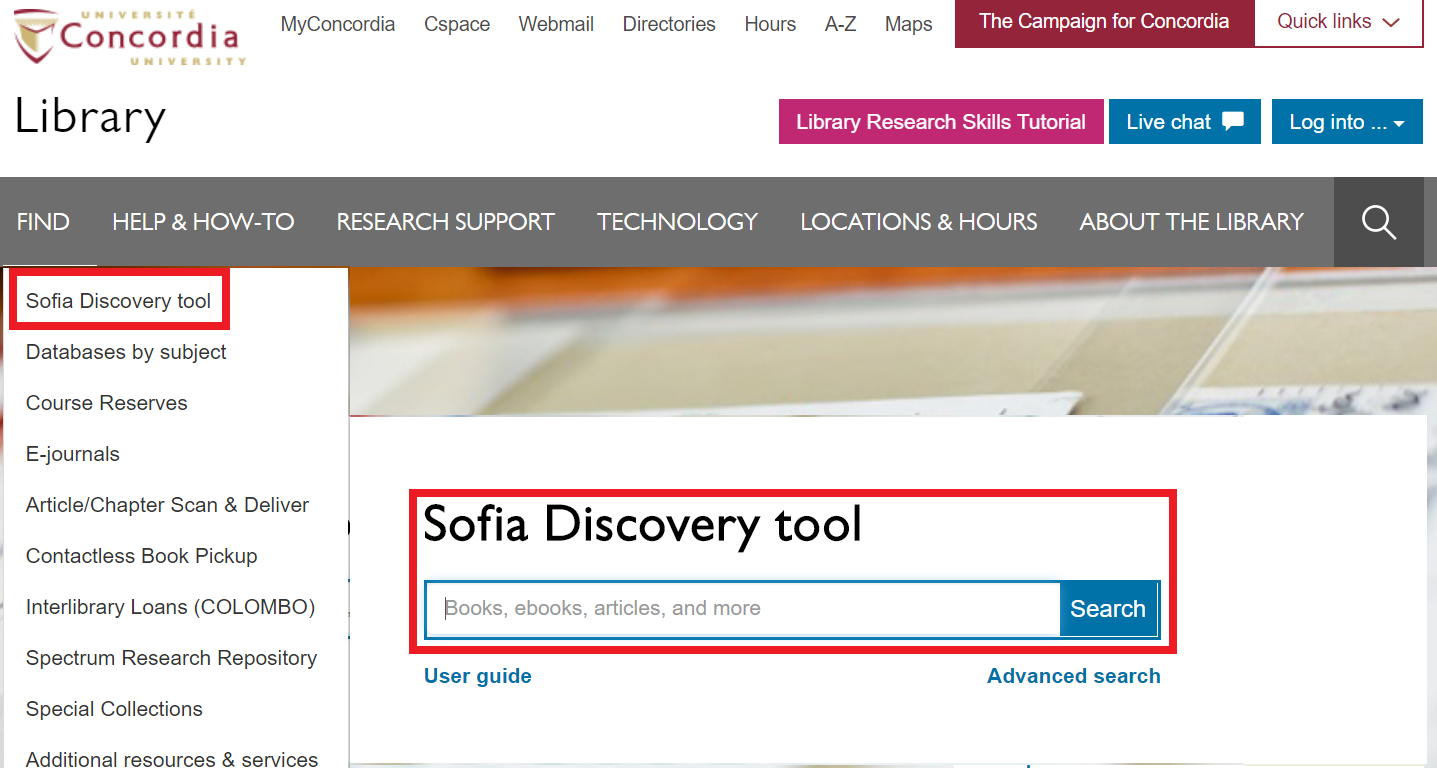1437x768 pixels.
Task: Go to Cspace
Action: [457, 24]
